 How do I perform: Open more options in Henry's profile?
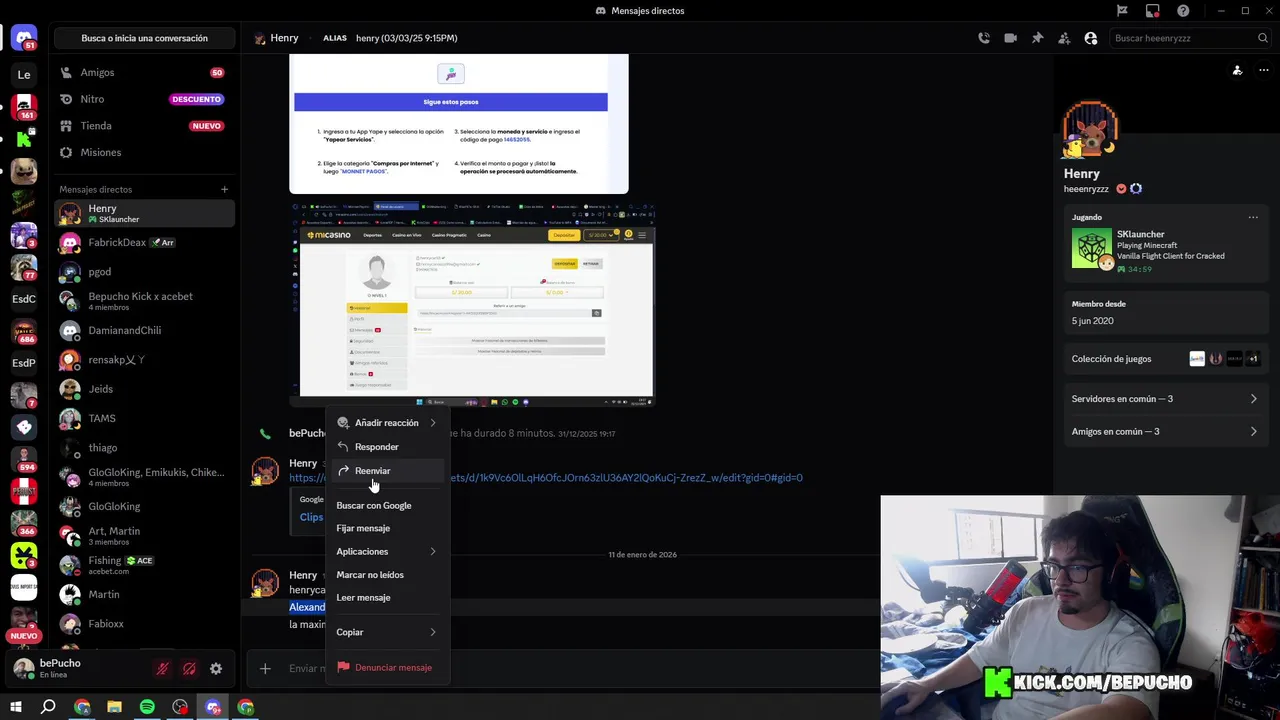pyautogui.click(x=1264, y=70)
